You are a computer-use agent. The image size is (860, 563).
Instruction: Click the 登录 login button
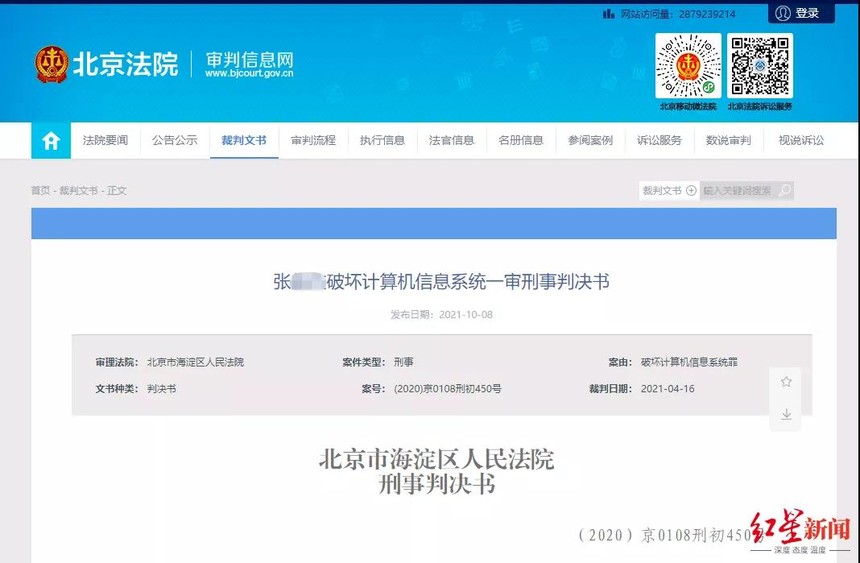click(x=801, y=13)
